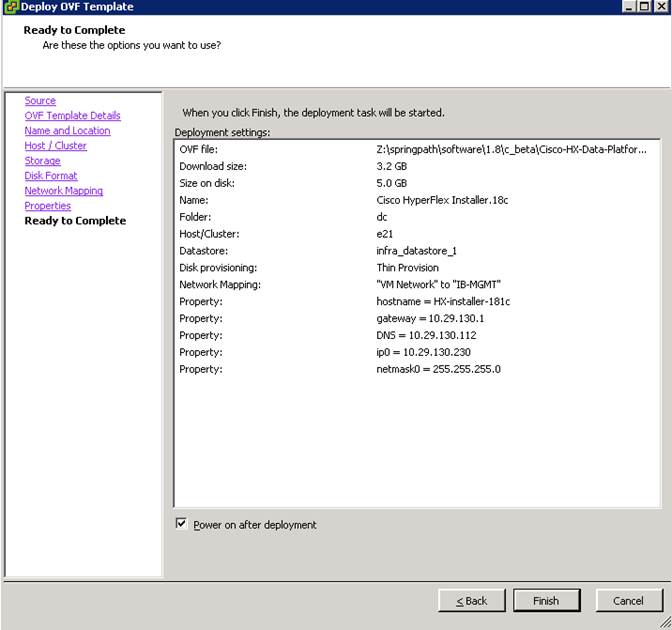Viewport: 672px width, 630px height.
Task: Select the "VM Network" to "IB-MGMT" mapping
Action: click(x=438, y=285)
